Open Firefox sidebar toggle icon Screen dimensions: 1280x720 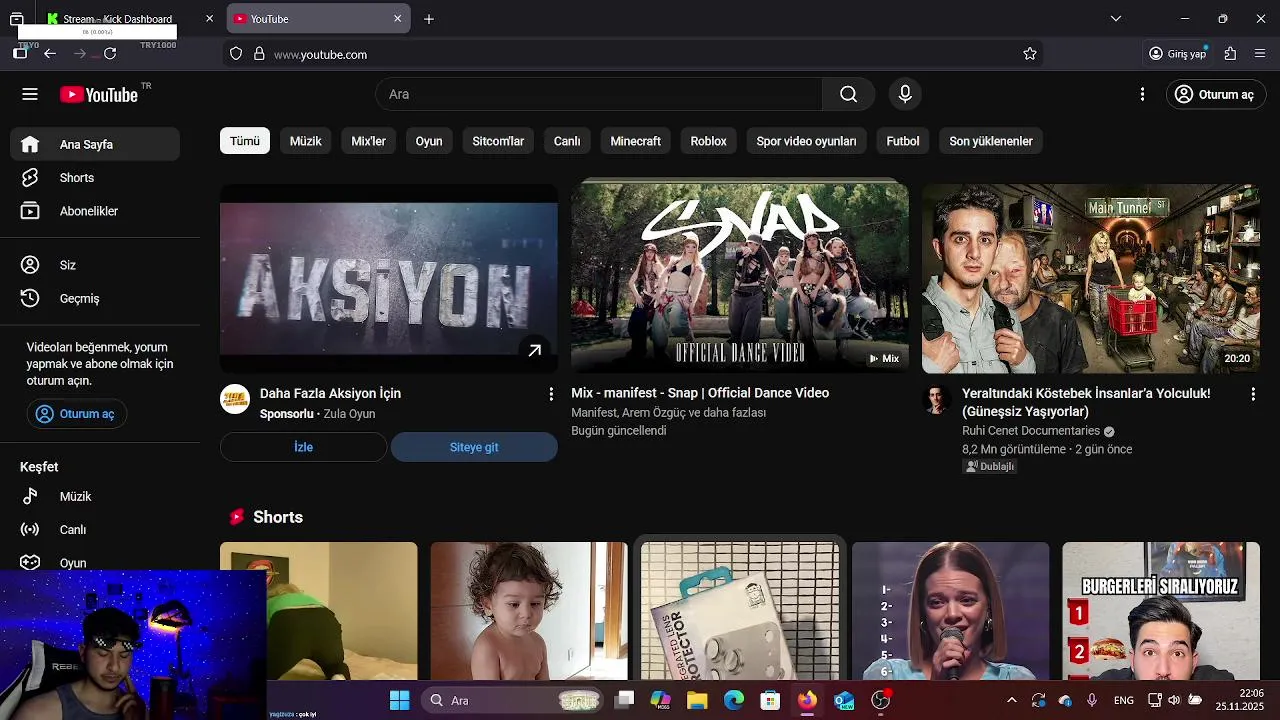point(20,54)
